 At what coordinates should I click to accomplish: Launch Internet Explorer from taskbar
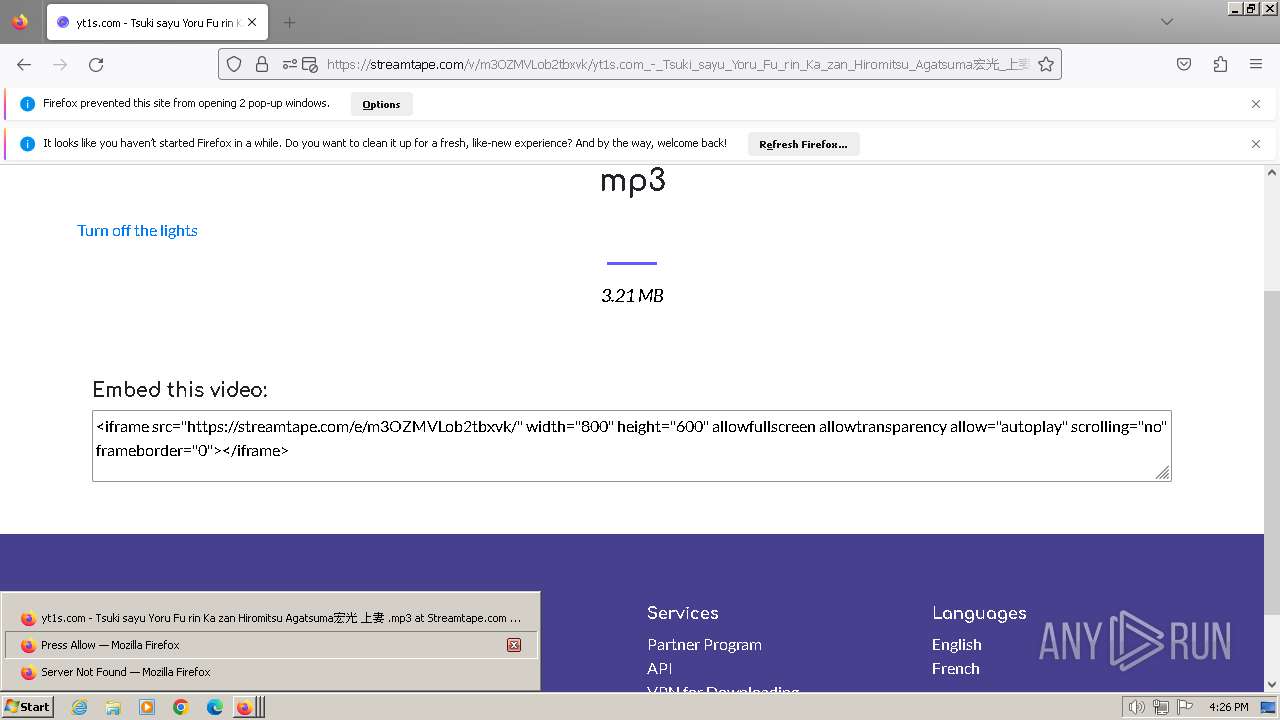coord(80,707)
